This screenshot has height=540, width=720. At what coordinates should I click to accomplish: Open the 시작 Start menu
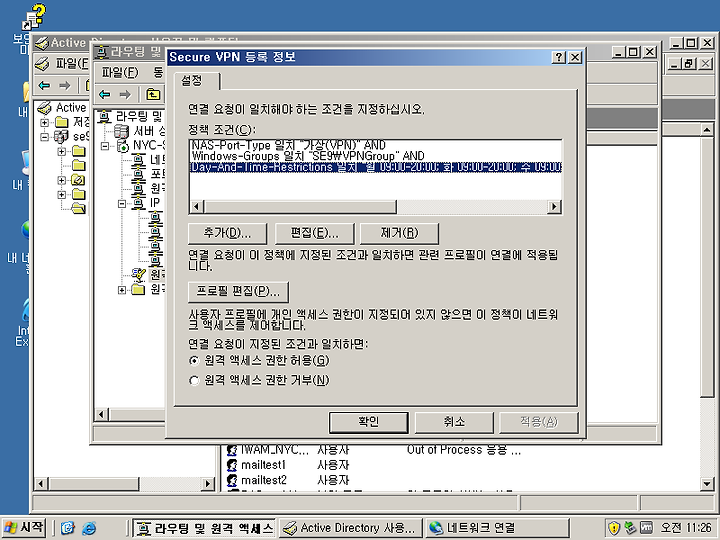(24, 527)
